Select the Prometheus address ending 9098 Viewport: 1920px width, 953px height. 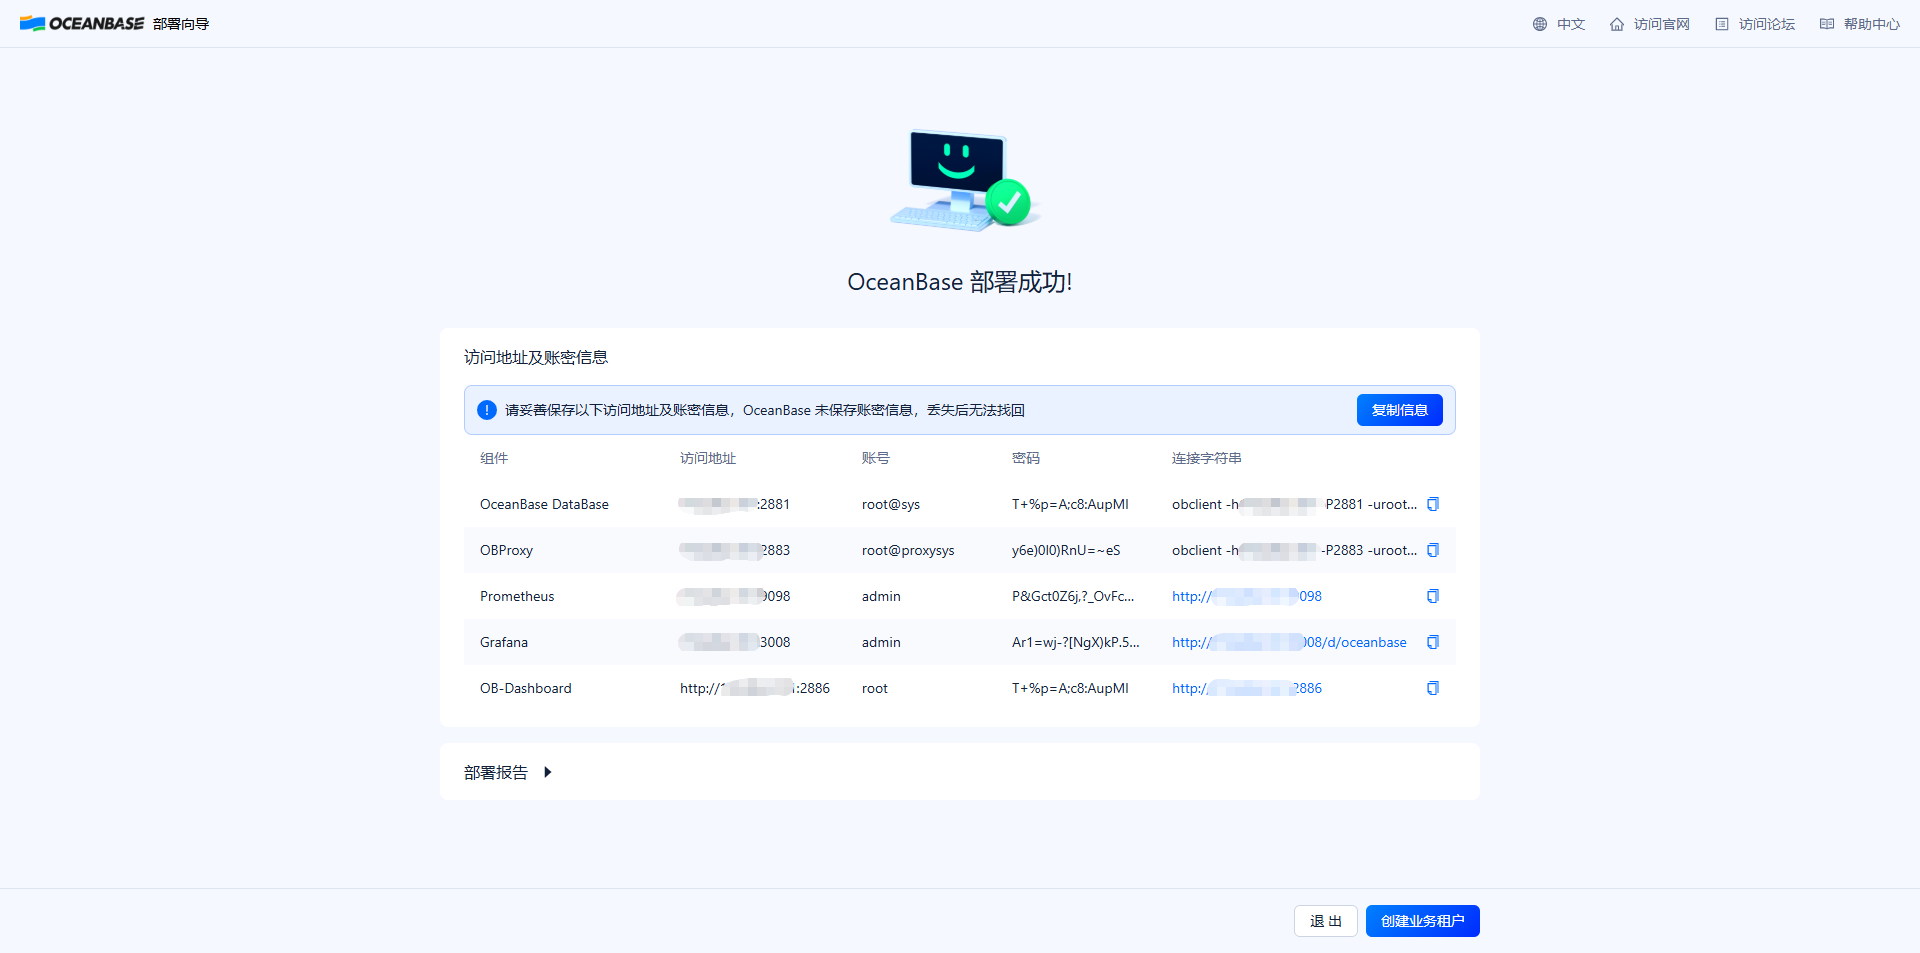point(735,596)
